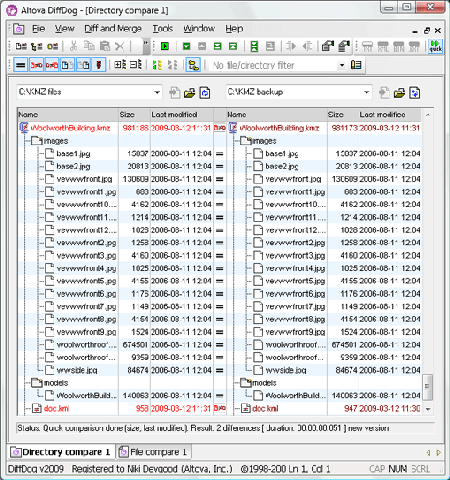Expand the toolbar overflow chevron
This screenshot has width=450, height=480.
146,46
